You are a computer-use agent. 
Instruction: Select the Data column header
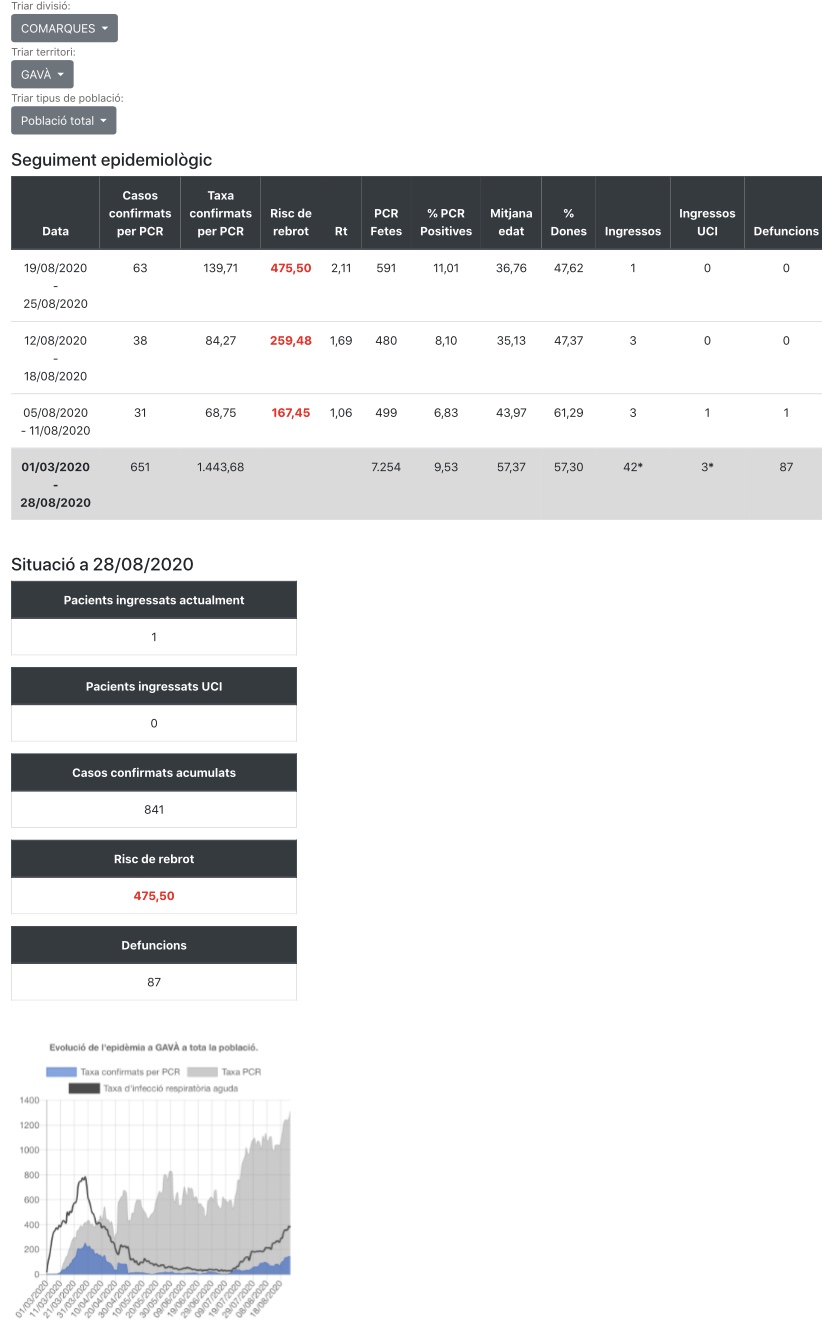tap(56, 231)
